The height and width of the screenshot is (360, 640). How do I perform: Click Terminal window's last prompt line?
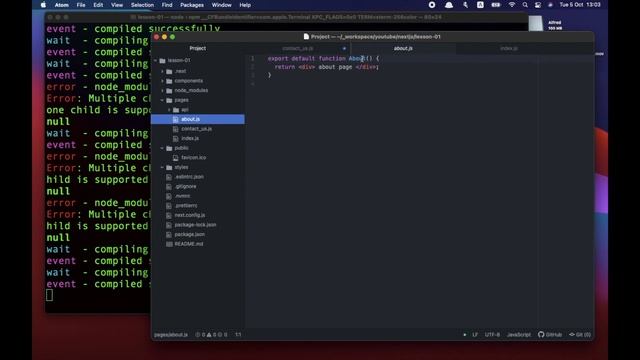[49, 295]
